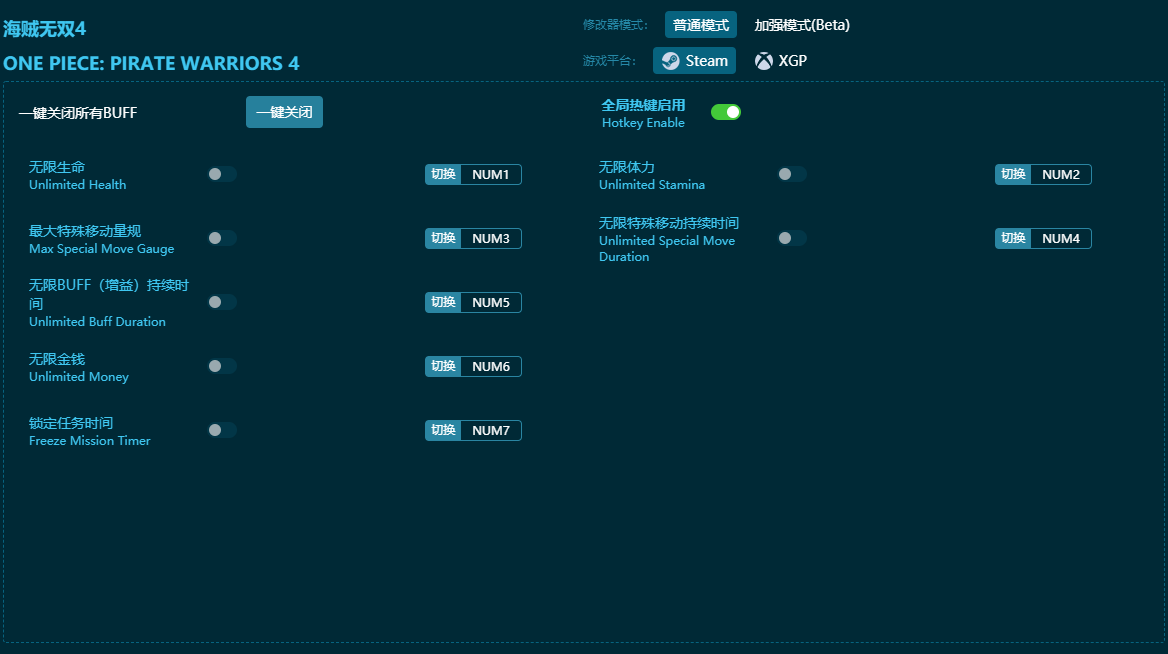Enable Freeze Mission Timer toggle

221,430
